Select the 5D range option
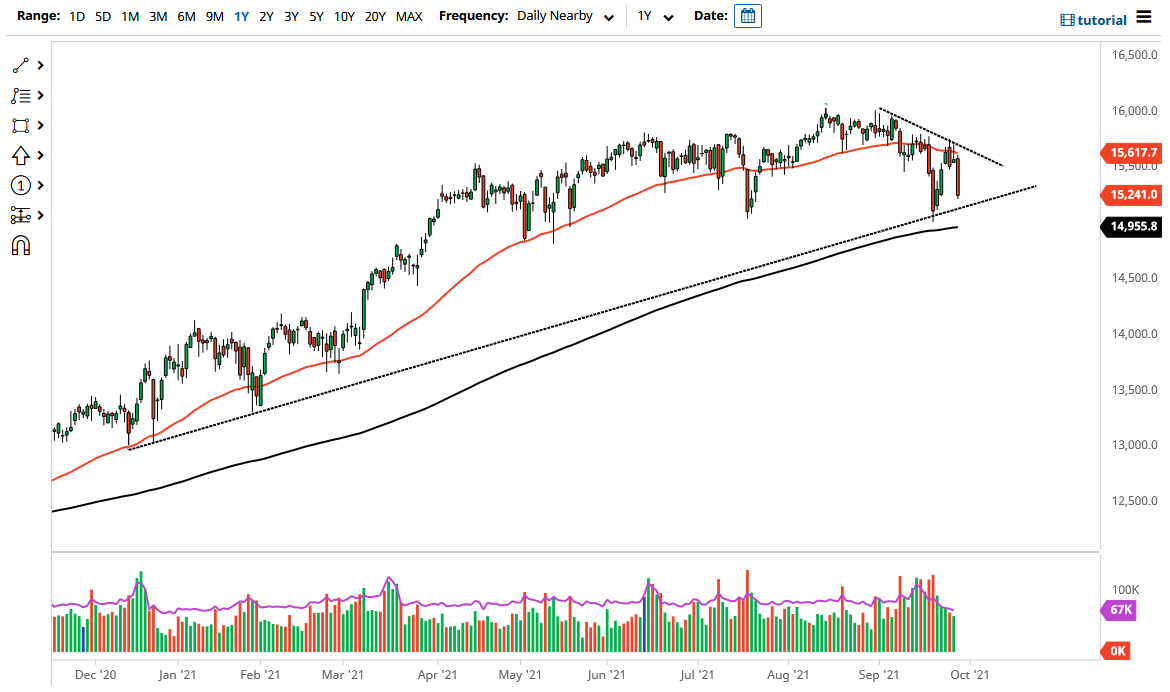The width and height of the screenshot is (1170, 692). click(x=103, y=16)
